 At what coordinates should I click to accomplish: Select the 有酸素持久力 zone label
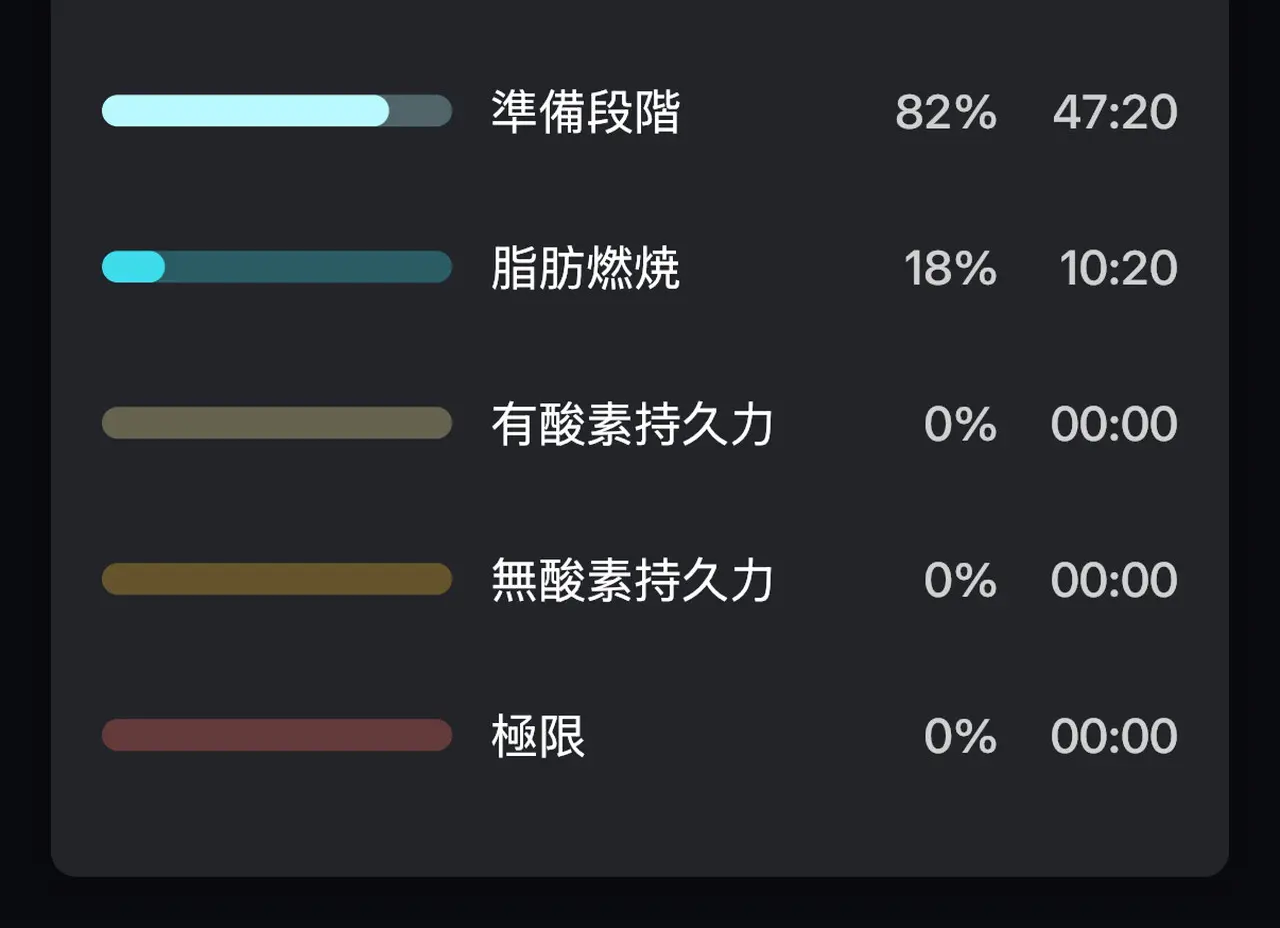(x=632, y=424)
